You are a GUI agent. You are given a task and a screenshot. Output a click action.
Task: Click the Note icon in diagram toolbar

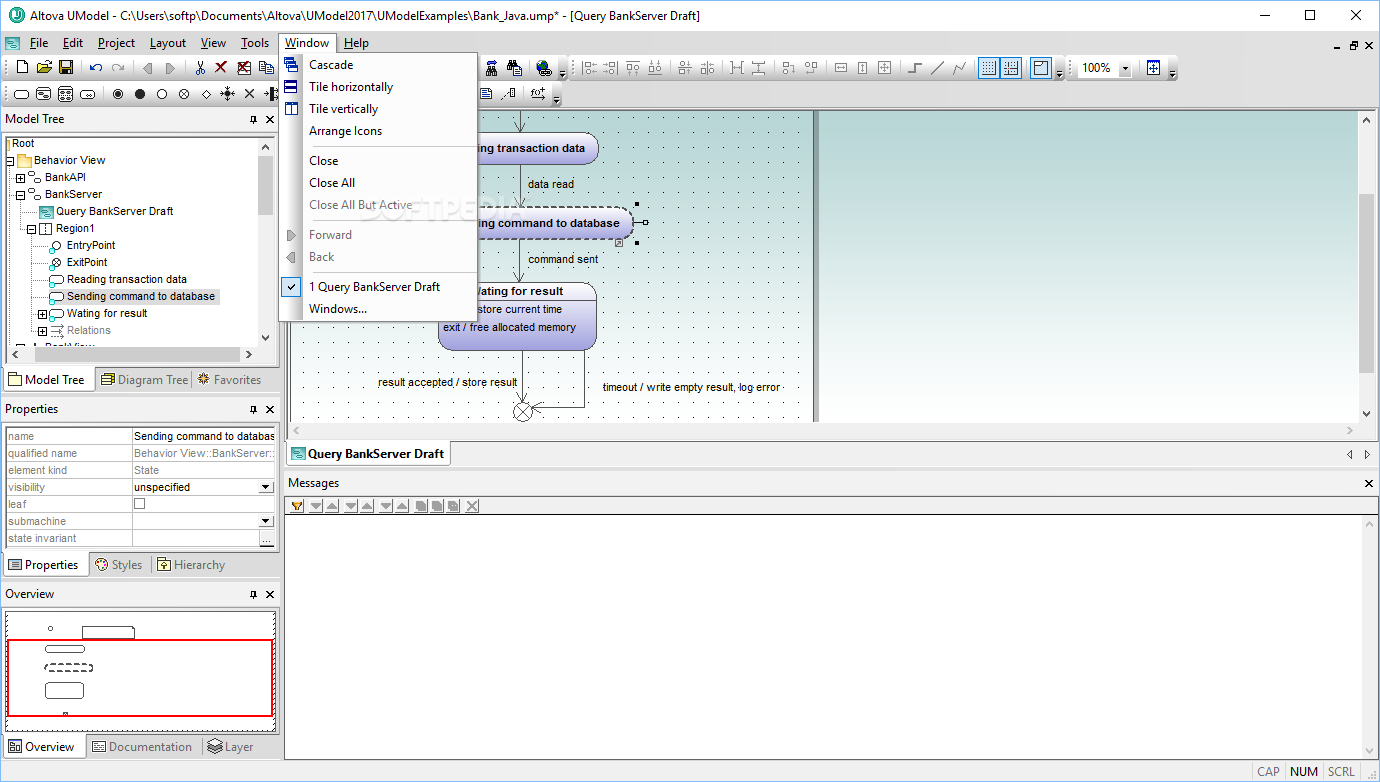[486, 94]
